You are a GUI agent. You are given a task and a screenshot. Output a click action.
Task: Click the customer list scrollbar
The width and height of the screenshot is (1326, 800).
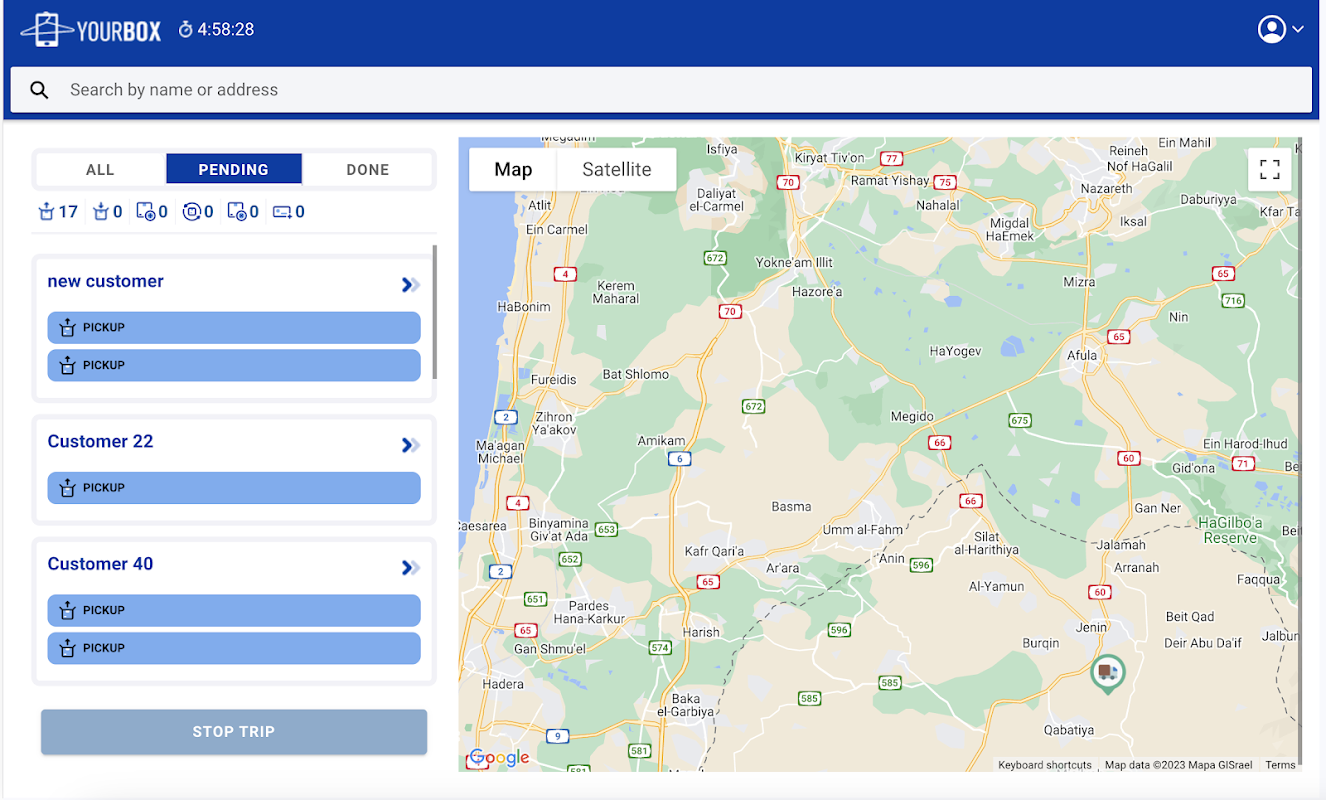435,311
